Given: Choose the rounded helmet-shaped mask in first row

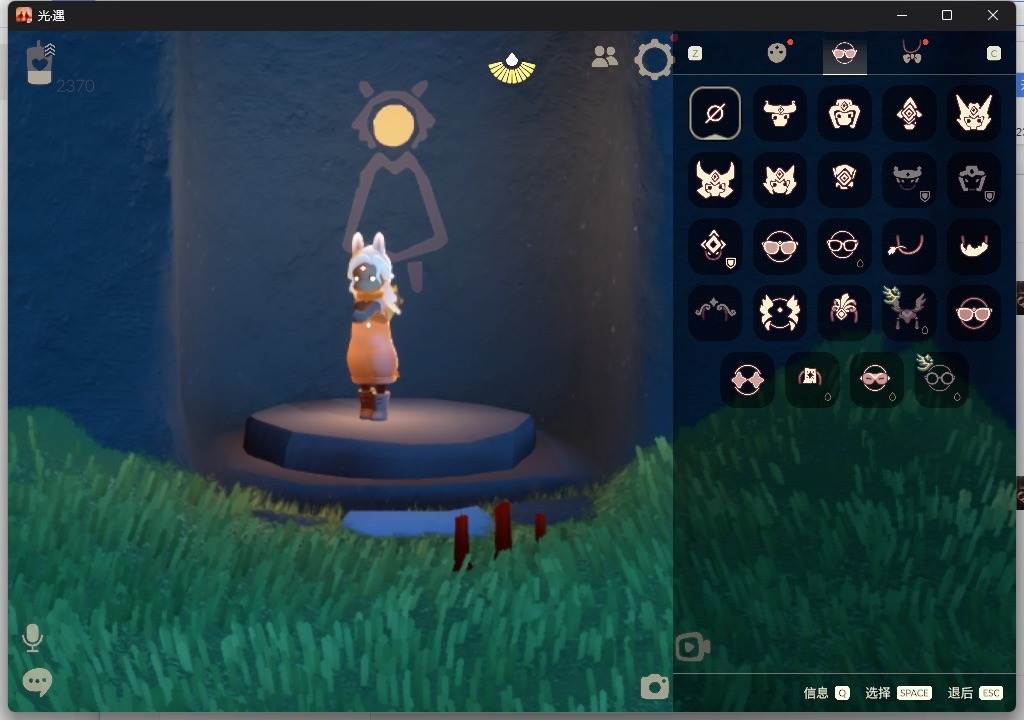Looking at the screenshot, I should tap(844, 113).
